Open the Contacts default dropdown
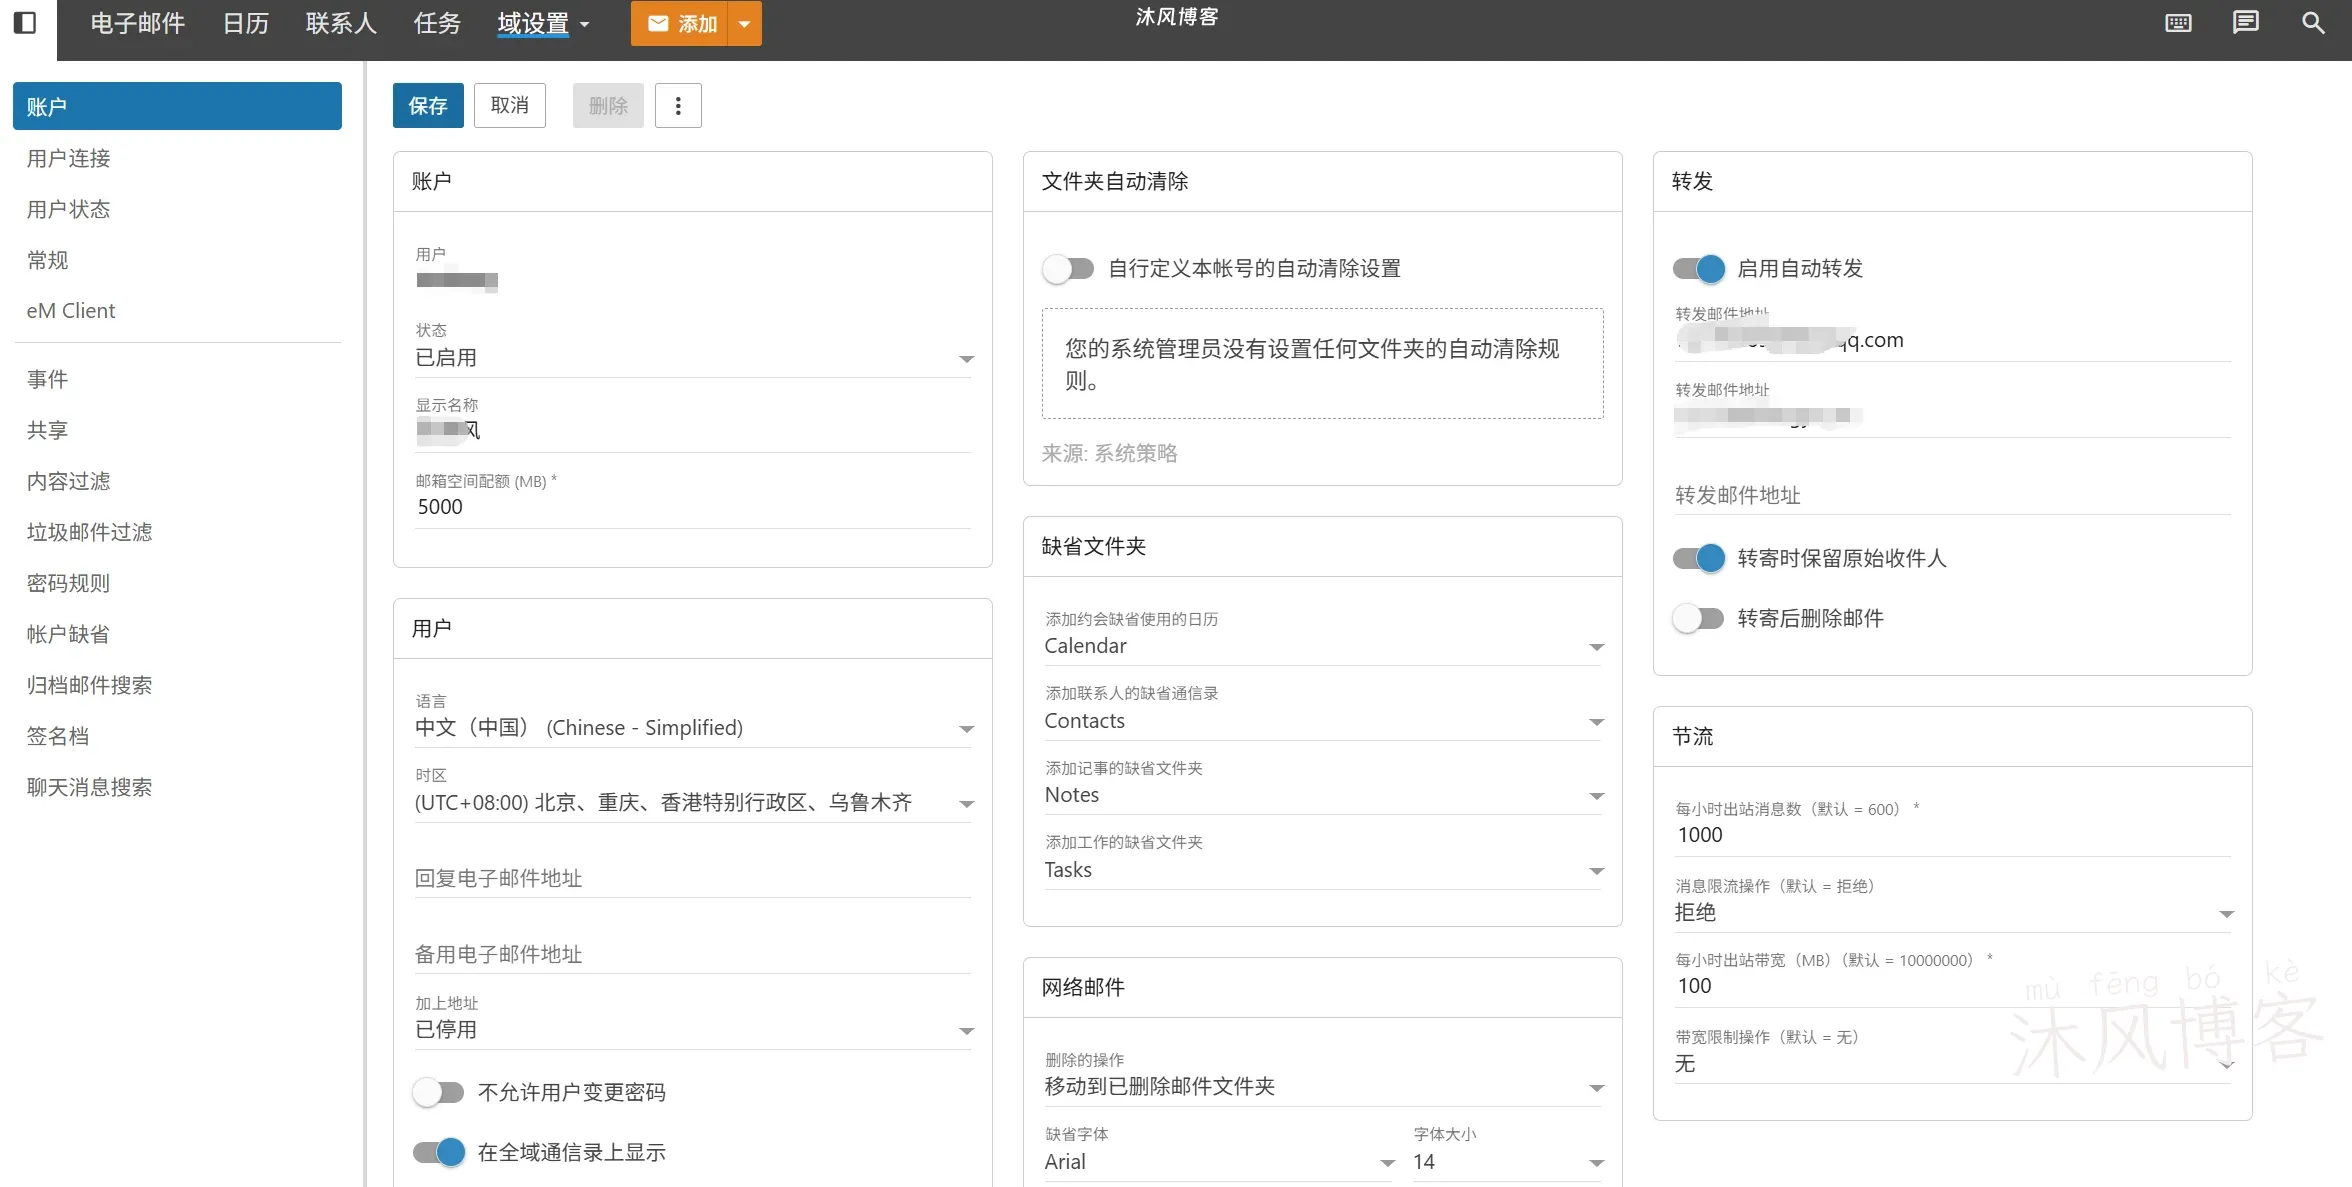 click(x=1324, y=721)
